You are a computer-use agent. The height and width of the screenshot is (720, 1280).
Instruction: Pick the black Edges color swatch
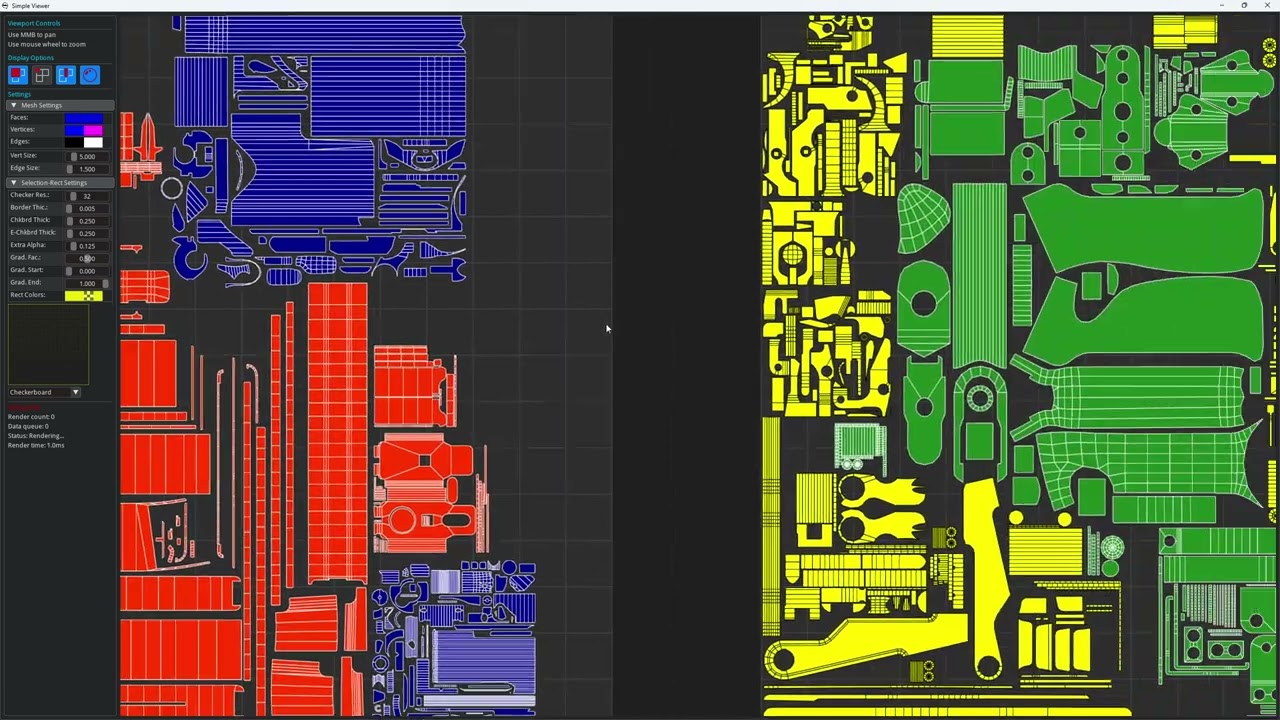point(74,142)
